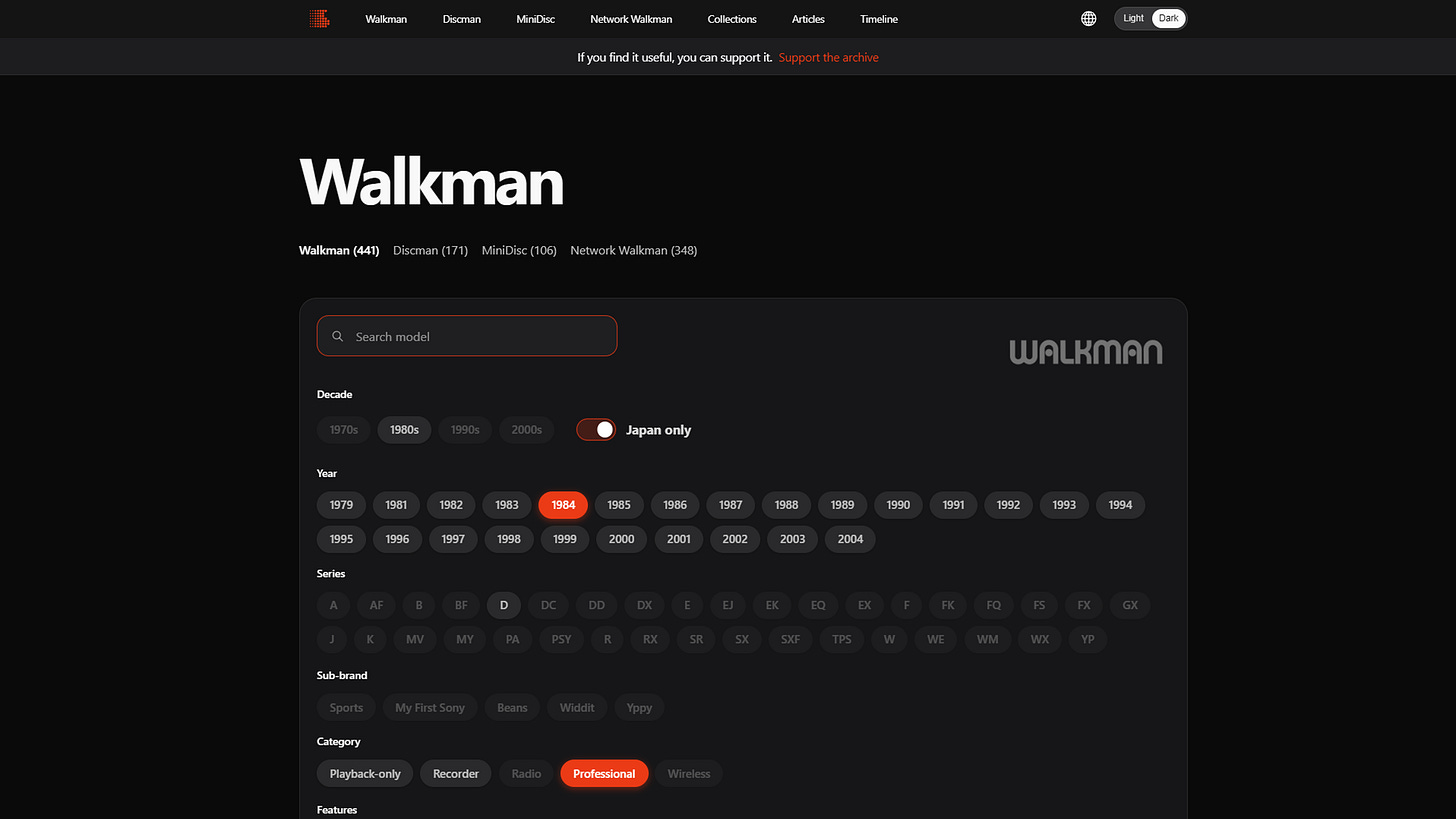
Task: Filter by year 2002
Action: click(735, 539)
